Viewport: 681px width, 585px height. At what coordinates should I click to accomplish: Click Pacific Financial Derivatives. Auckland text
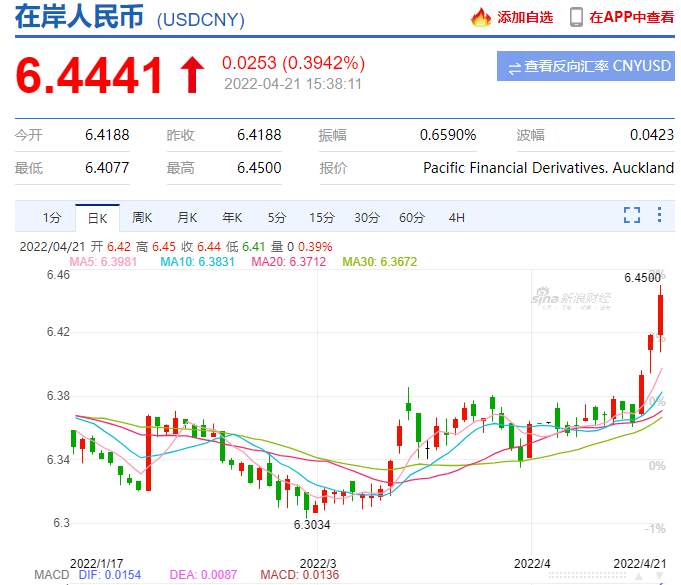pos(549,168)
